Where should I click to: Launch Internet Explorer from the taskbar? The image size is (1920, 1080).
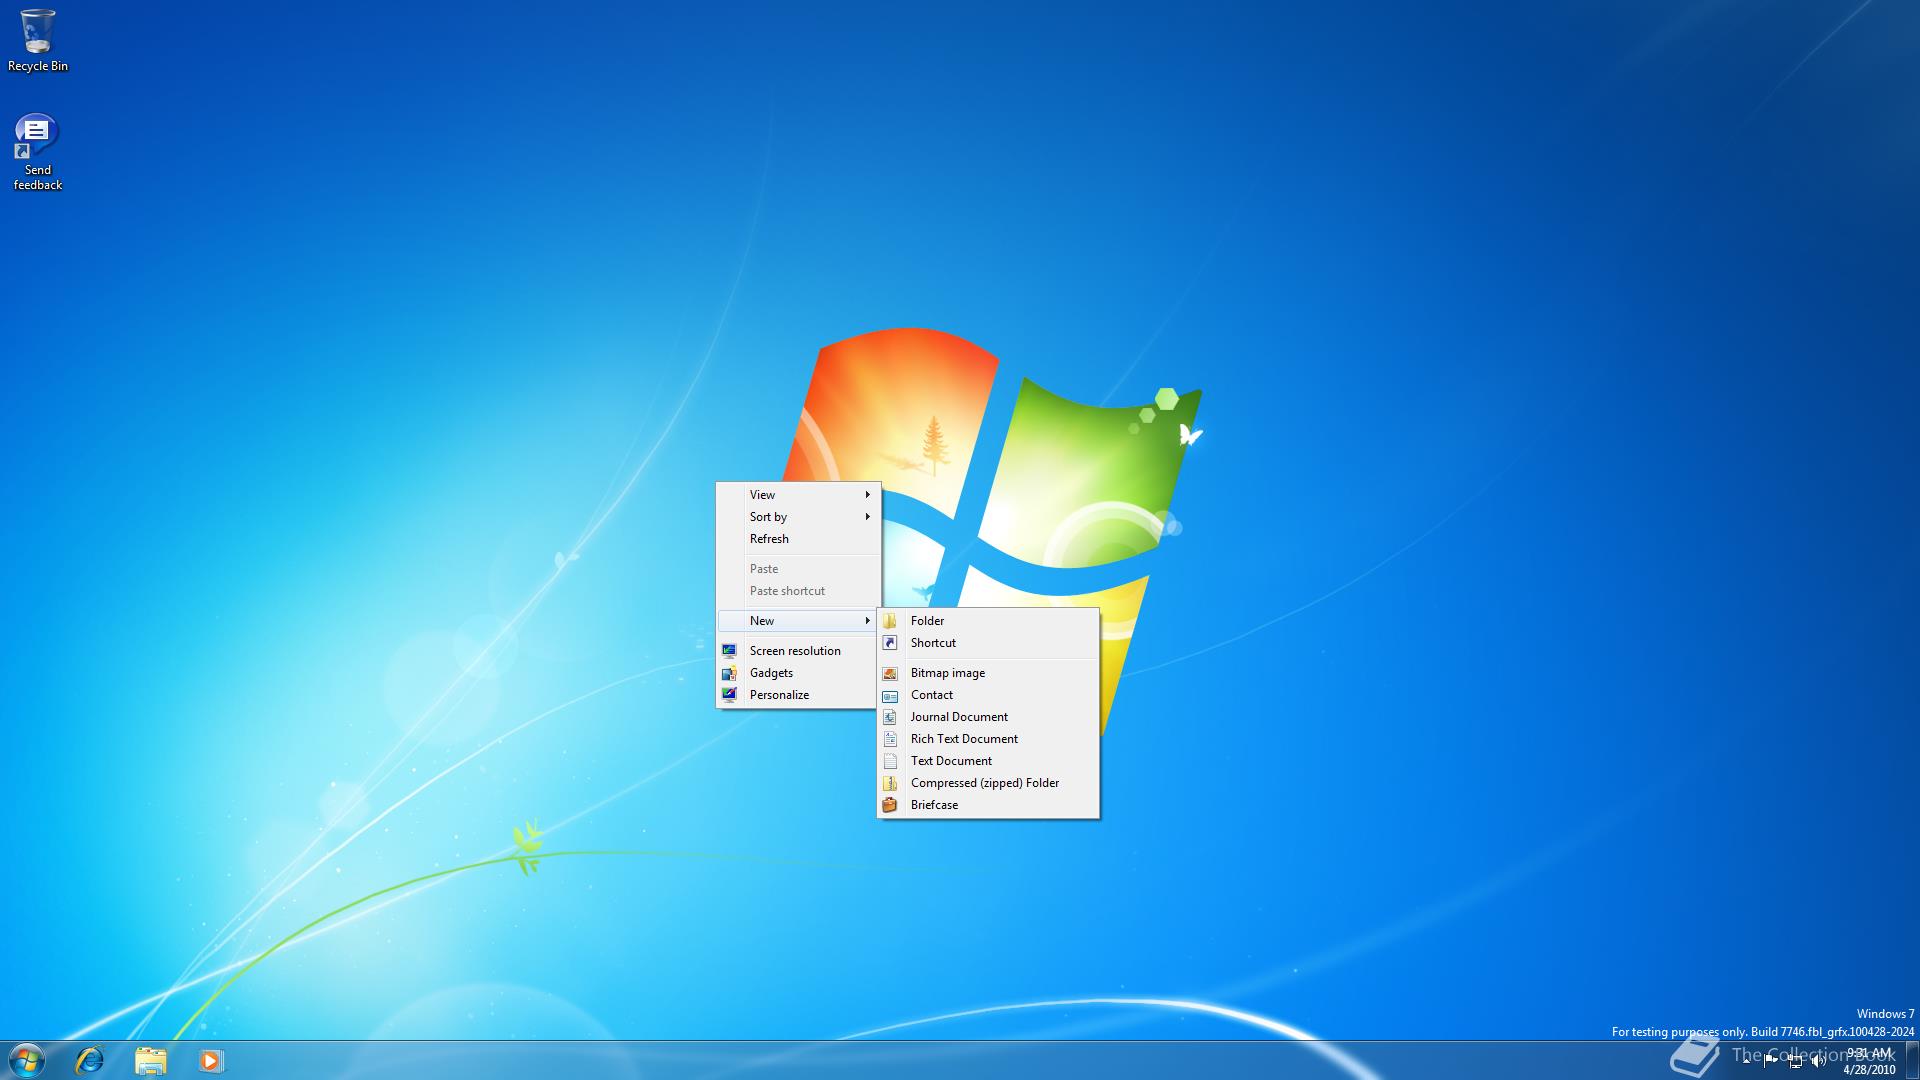(x=90, y=1060)
